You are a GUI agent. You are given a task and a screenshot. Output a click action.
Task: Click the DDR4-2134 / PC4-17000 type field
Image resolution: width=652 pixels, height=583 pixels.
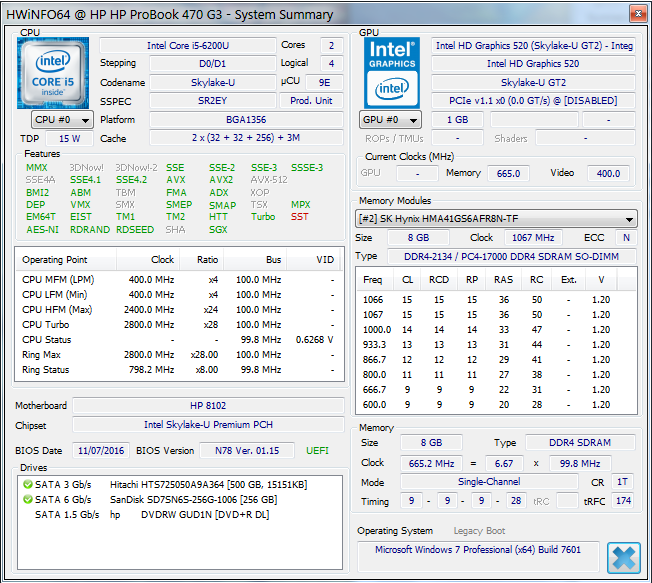[x=511, y=256]
